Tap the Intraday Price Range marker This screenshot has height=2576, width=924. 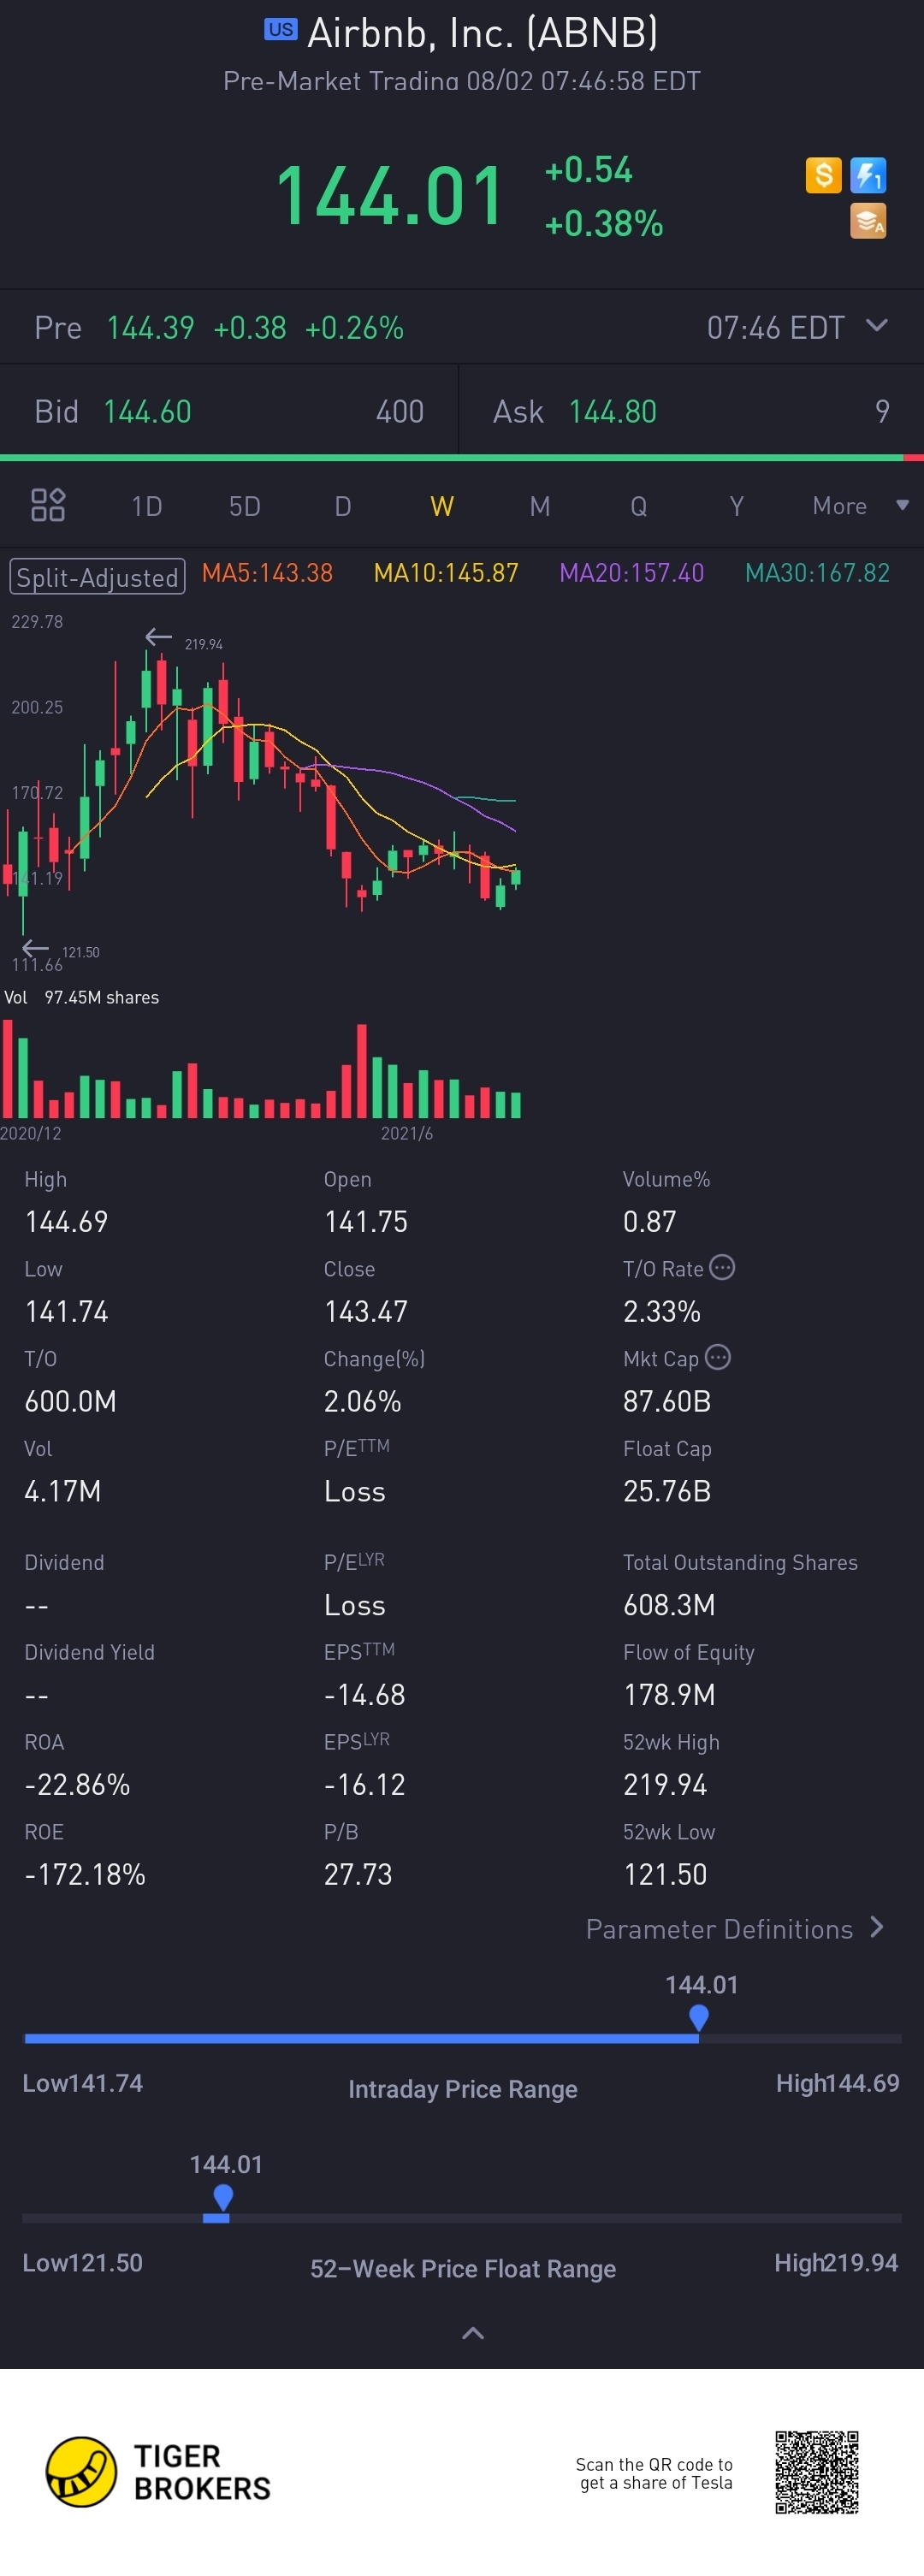pyautogui.click(x=699, y=2017)
